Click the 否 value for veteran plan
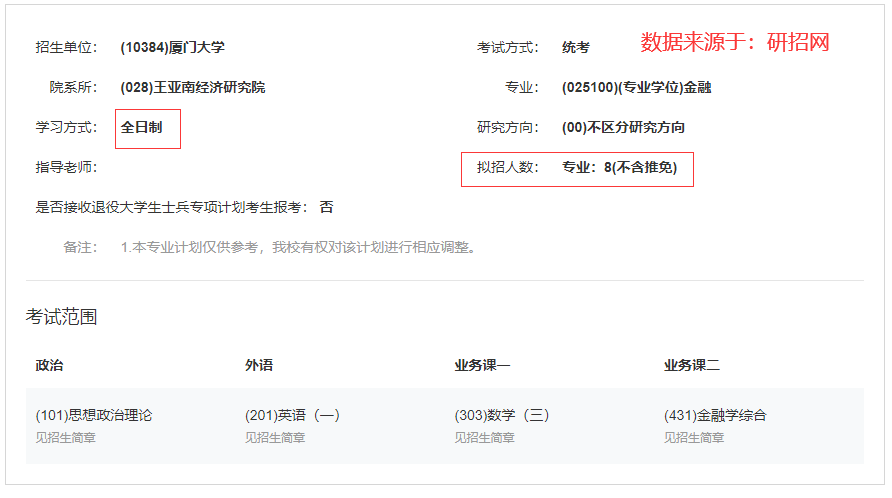 pyautogui.click(x=326, y=207)
